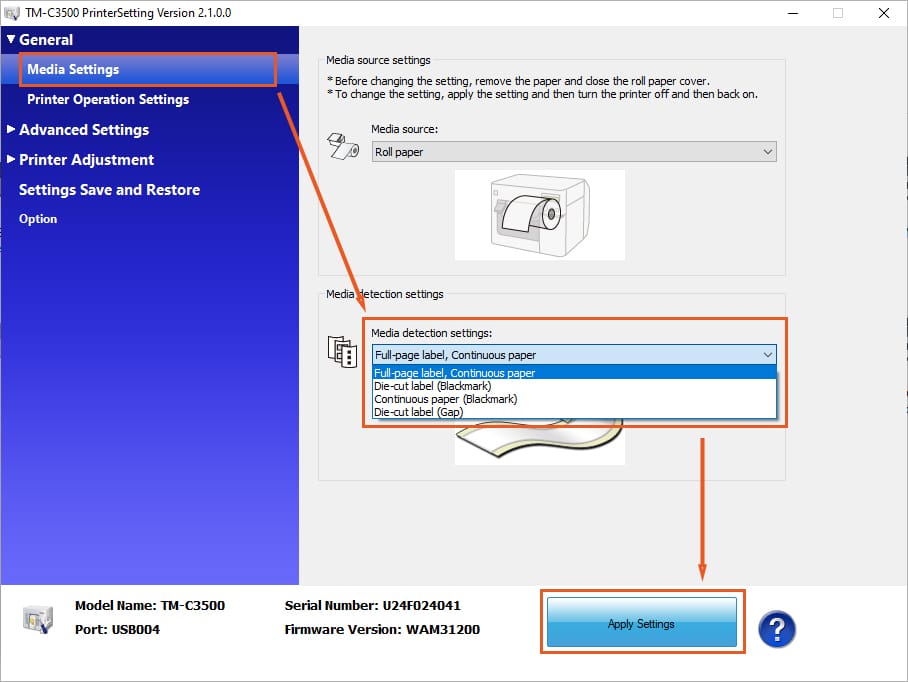Click the Serial Number U24F024041 text
908x682 pixels.
372,606
